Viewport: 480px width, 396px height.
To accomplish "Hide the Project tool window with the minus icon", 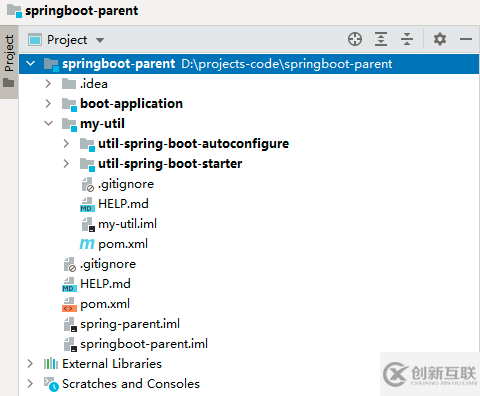I will click(x=466, y=39).
